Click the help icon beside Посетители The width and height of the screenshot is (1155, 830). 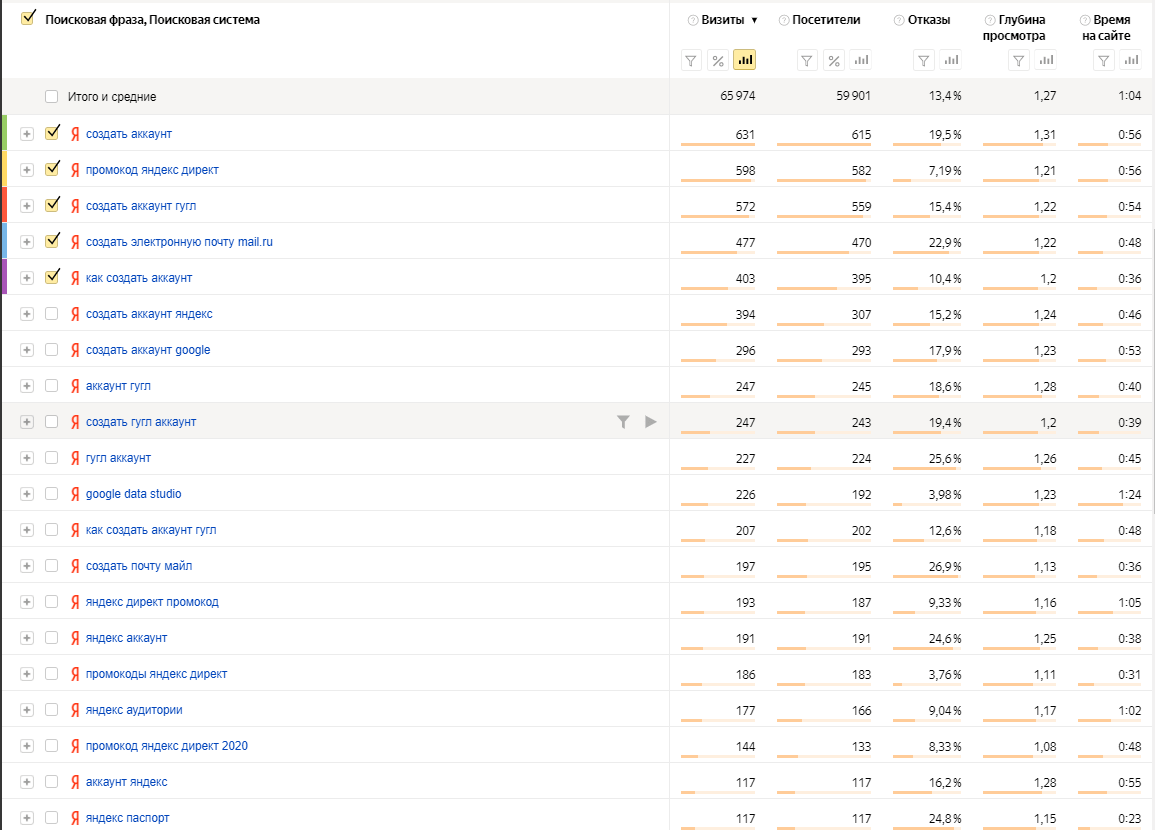coord(784,21)
